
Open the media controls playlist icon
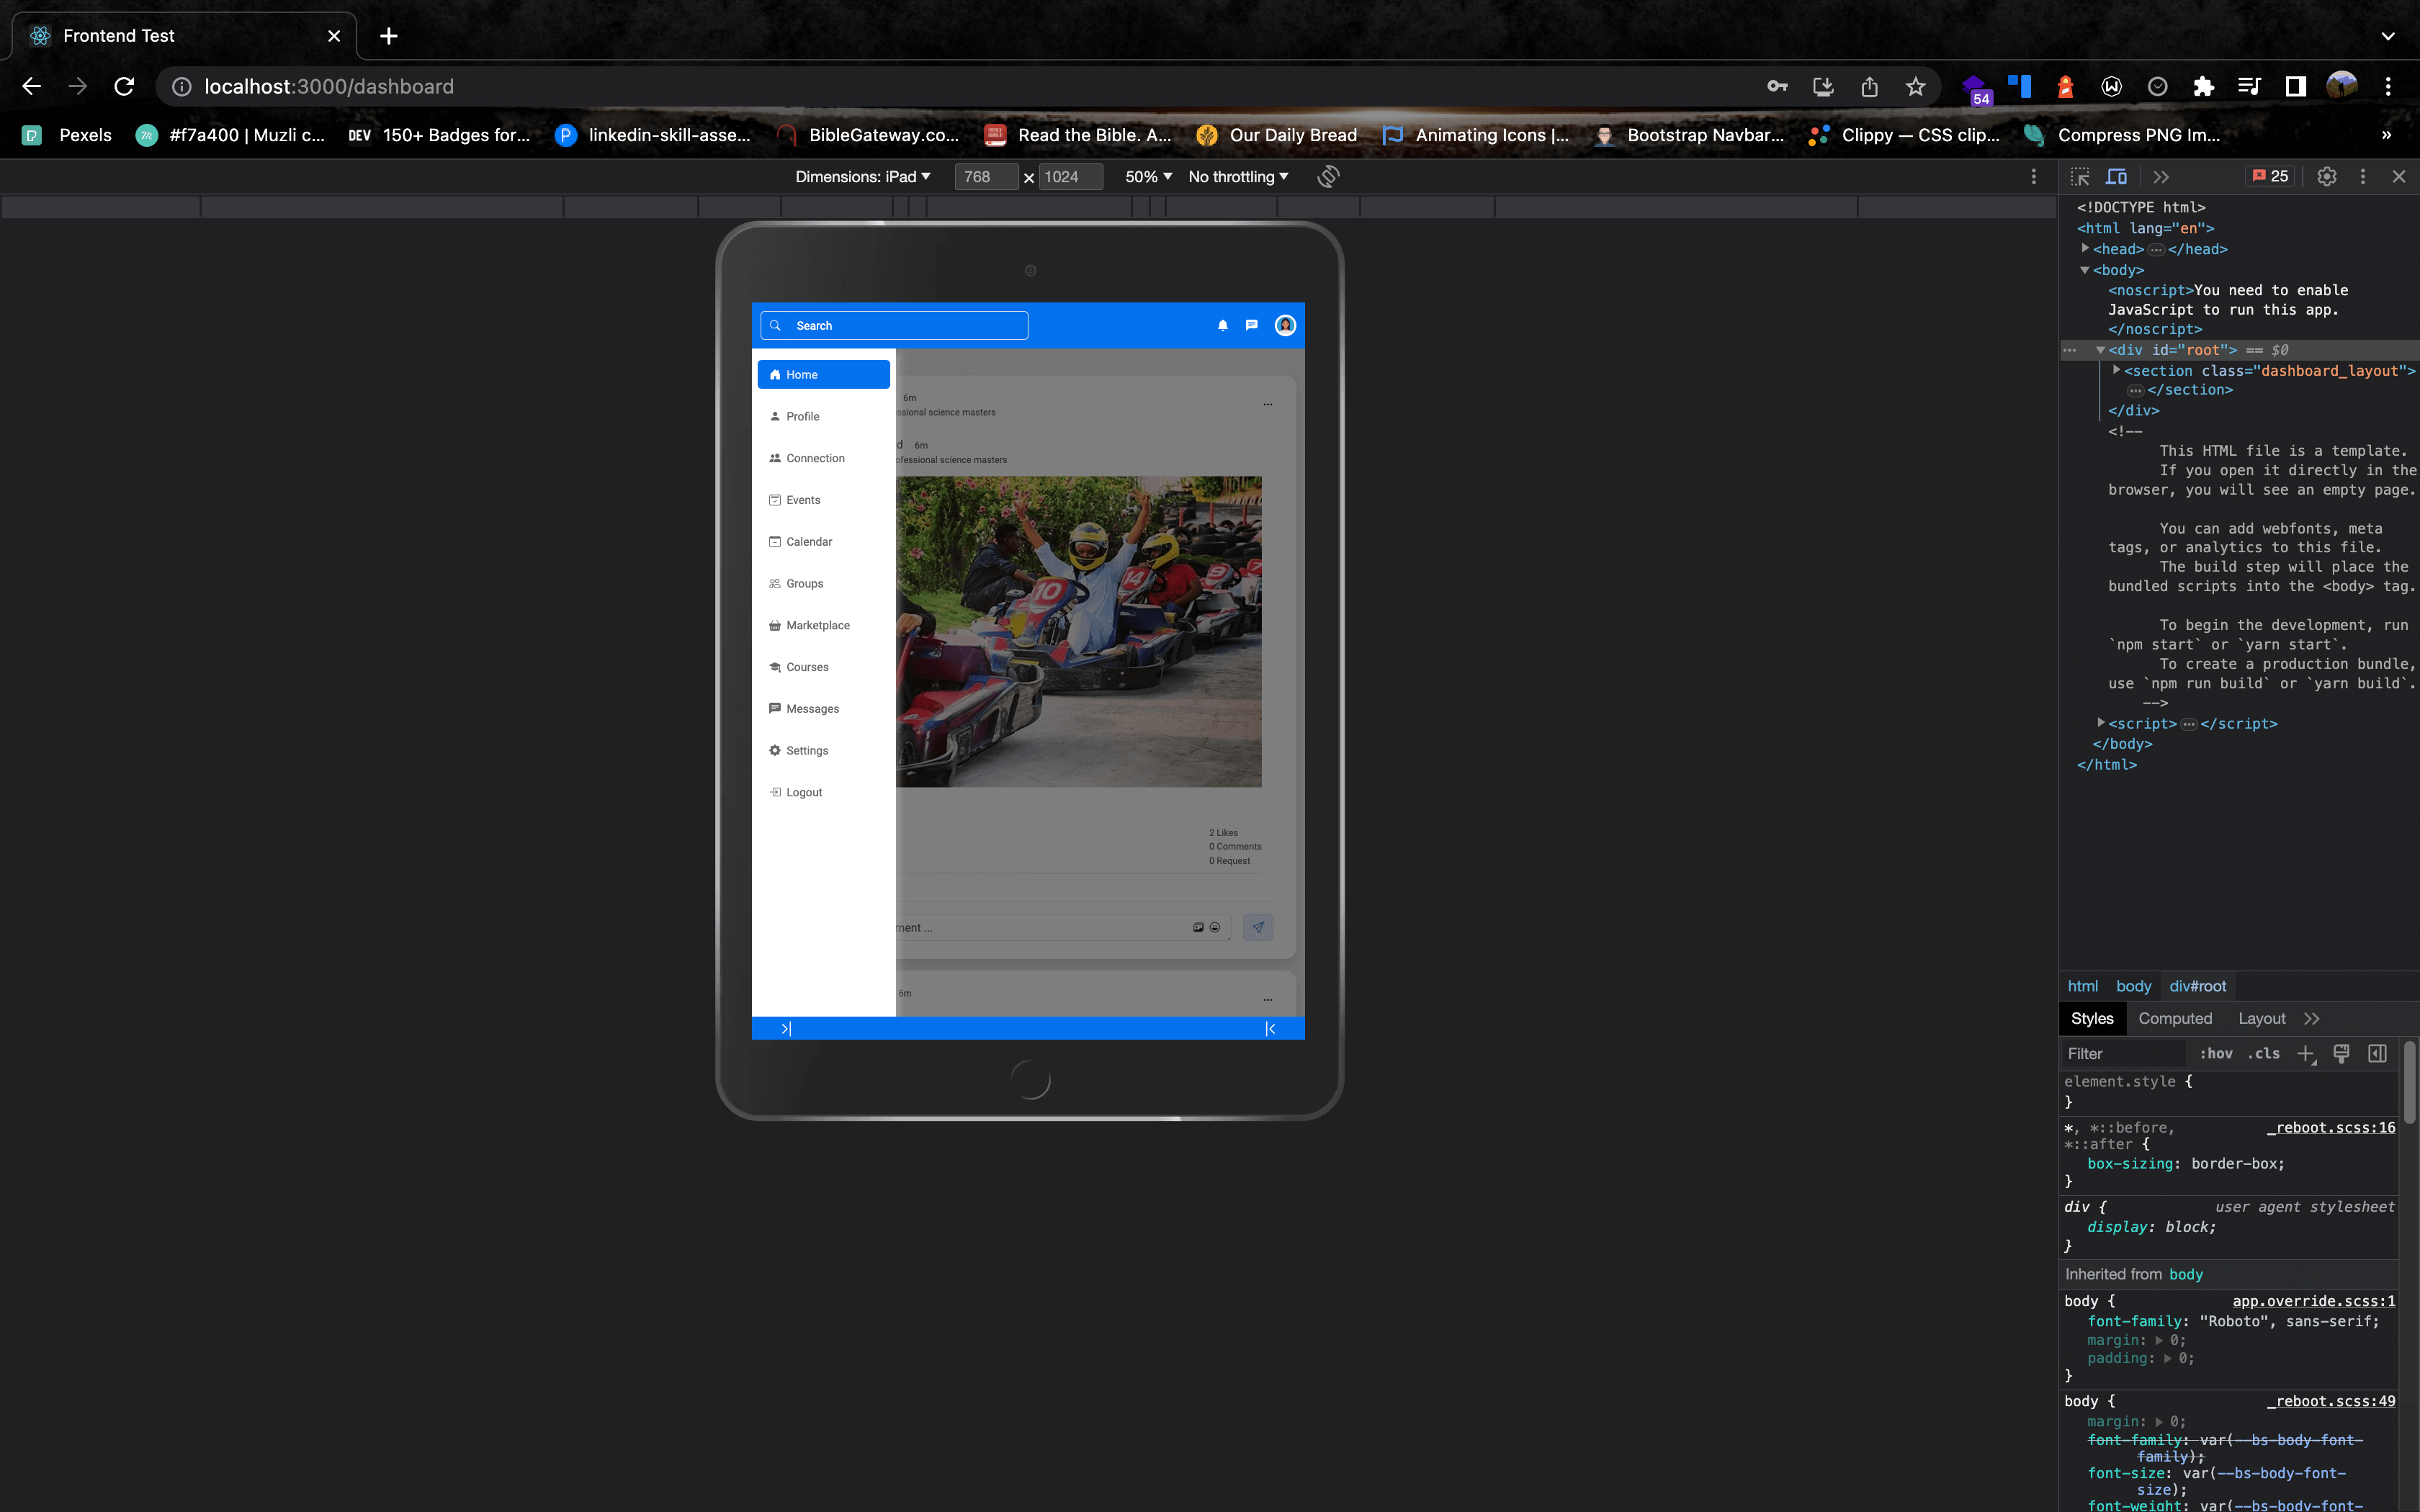pos(2249,86)
